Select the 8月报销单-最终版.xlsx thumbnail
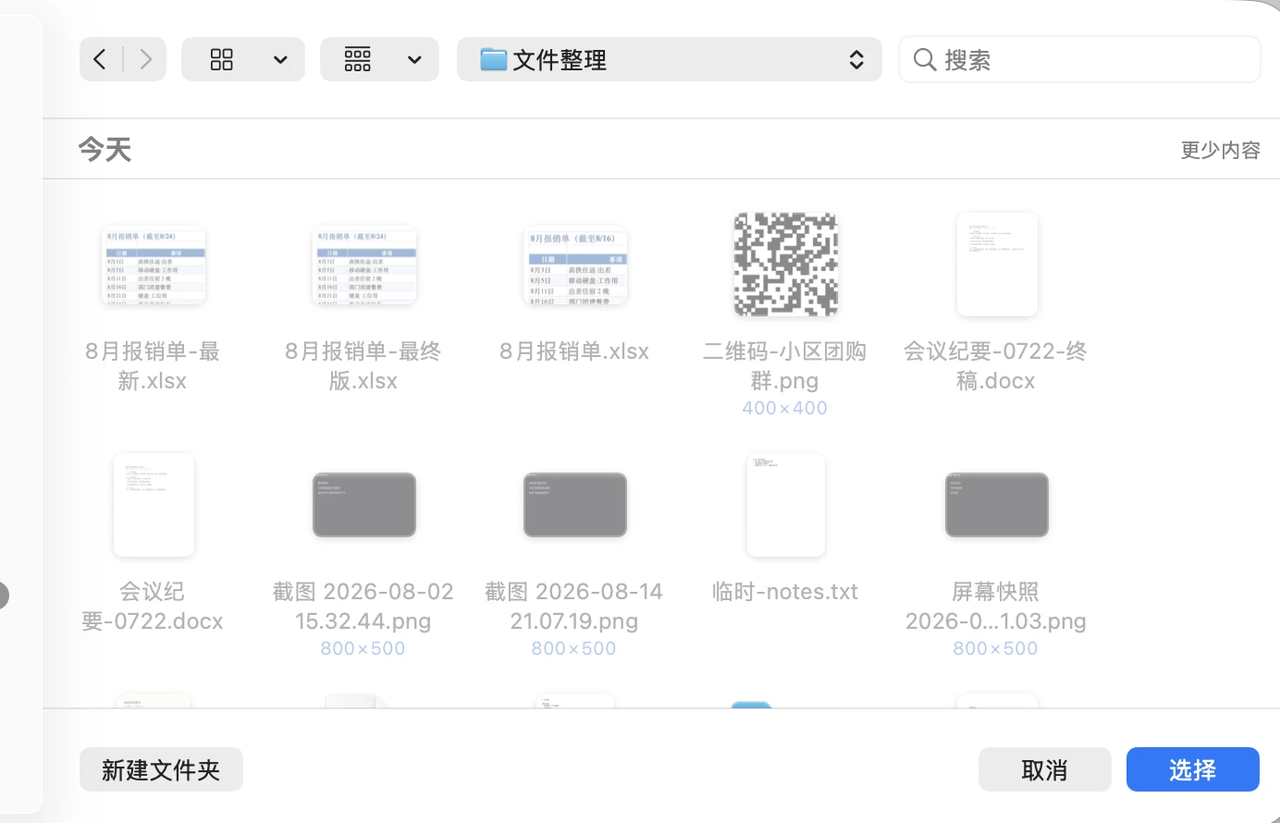Image resolution: width=1280 pixels, height=823 pixels. 364,265
